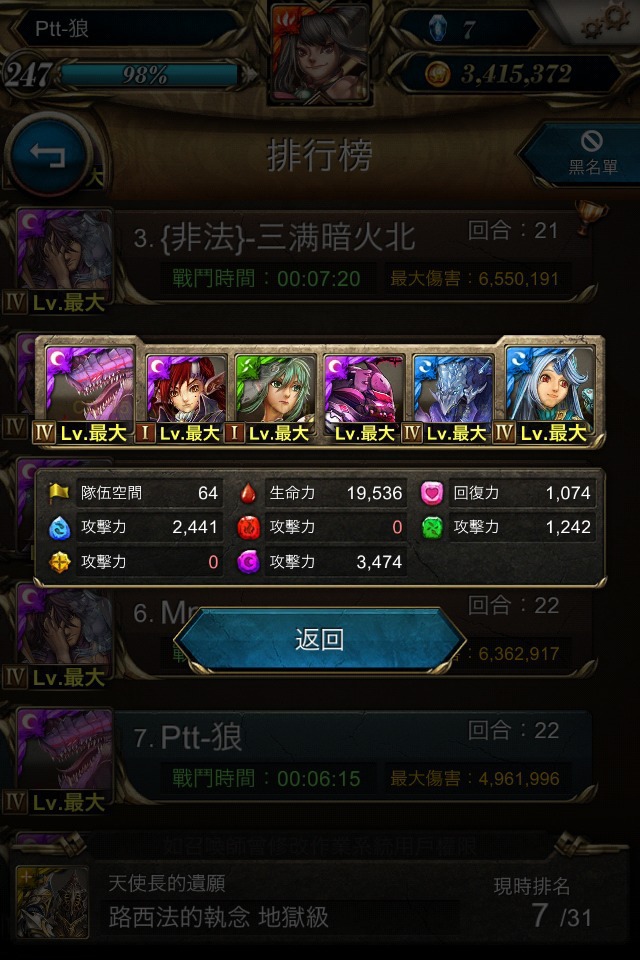Open the settings gears icon

[604, 21]
